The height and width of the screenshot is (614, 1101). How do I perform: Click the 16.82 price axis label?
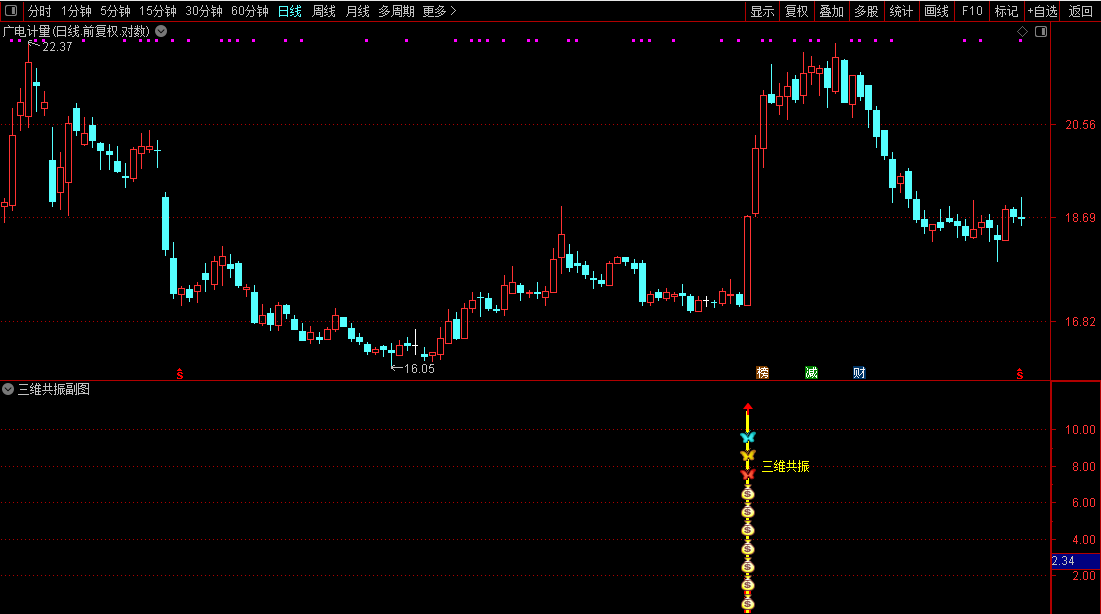point(1080,322)
